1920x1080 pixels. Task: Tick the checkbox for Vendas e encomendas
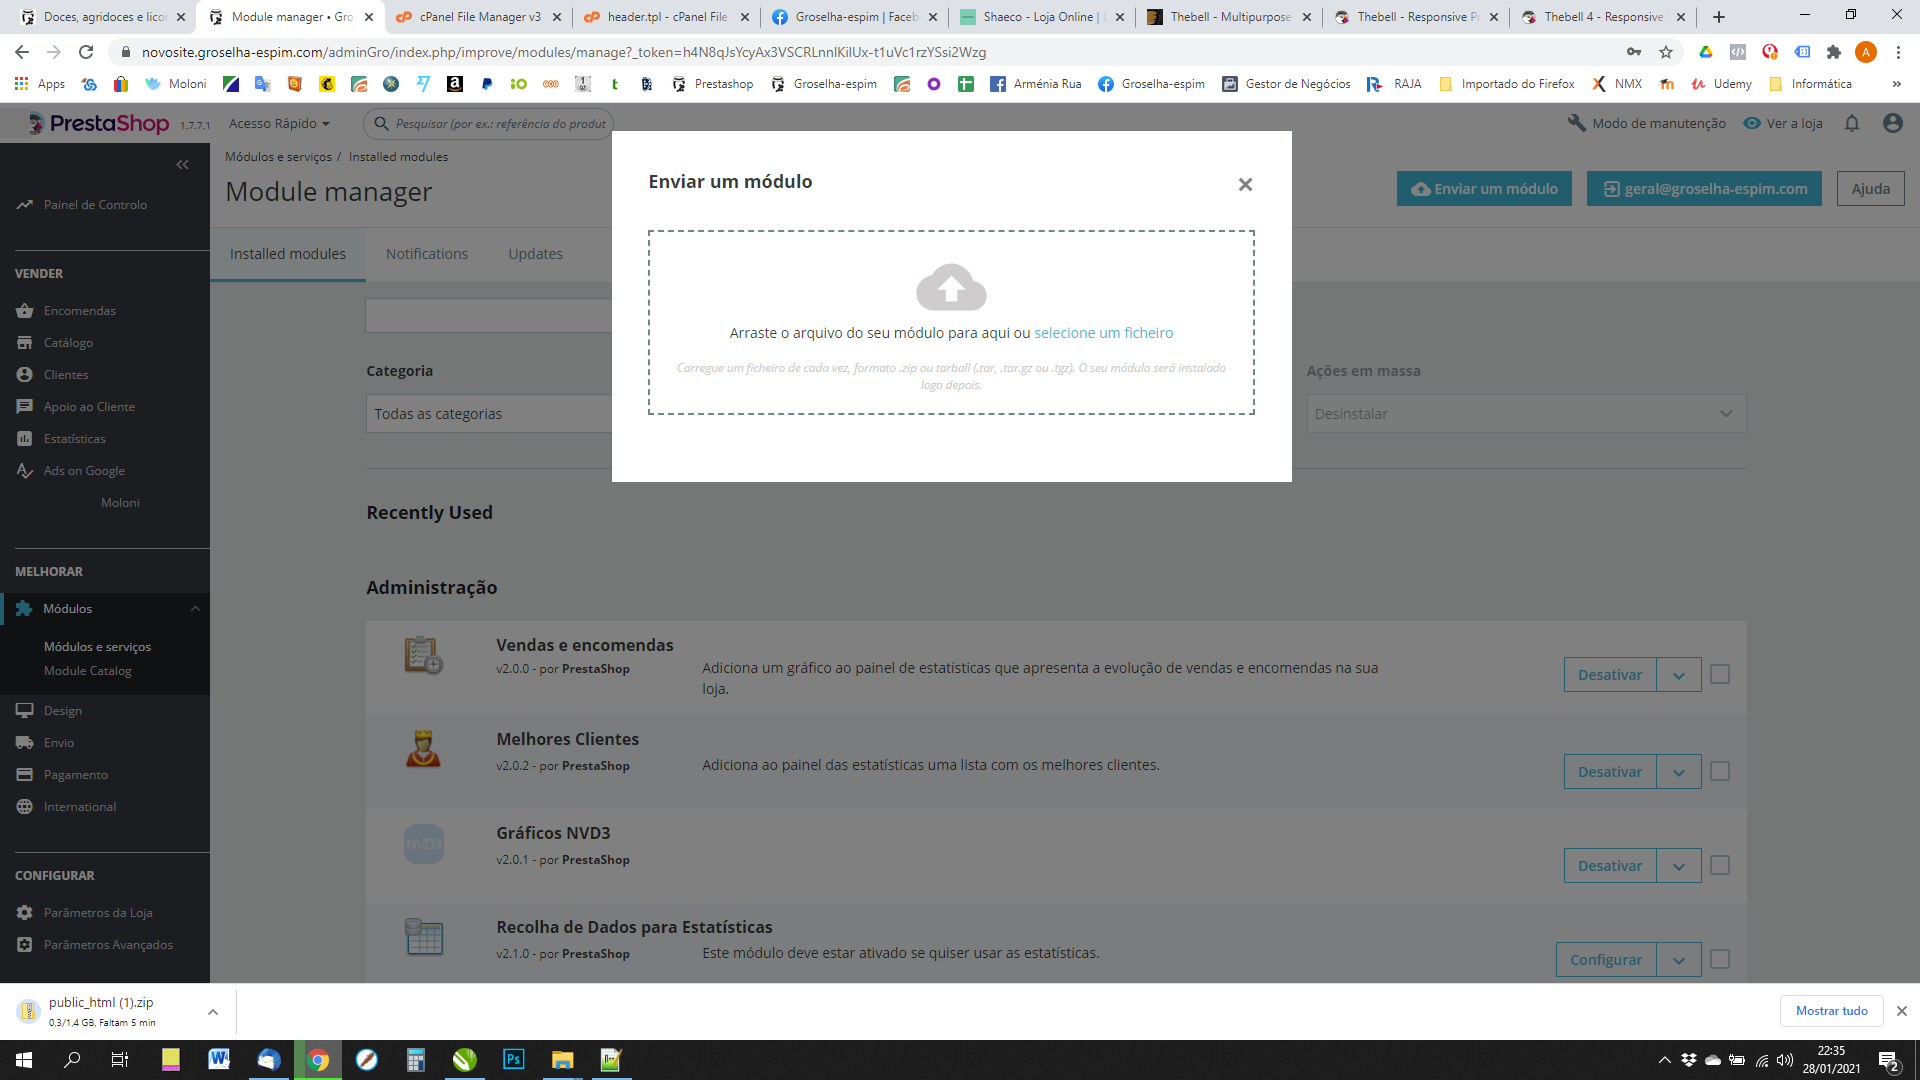(x=1720, y=675)
